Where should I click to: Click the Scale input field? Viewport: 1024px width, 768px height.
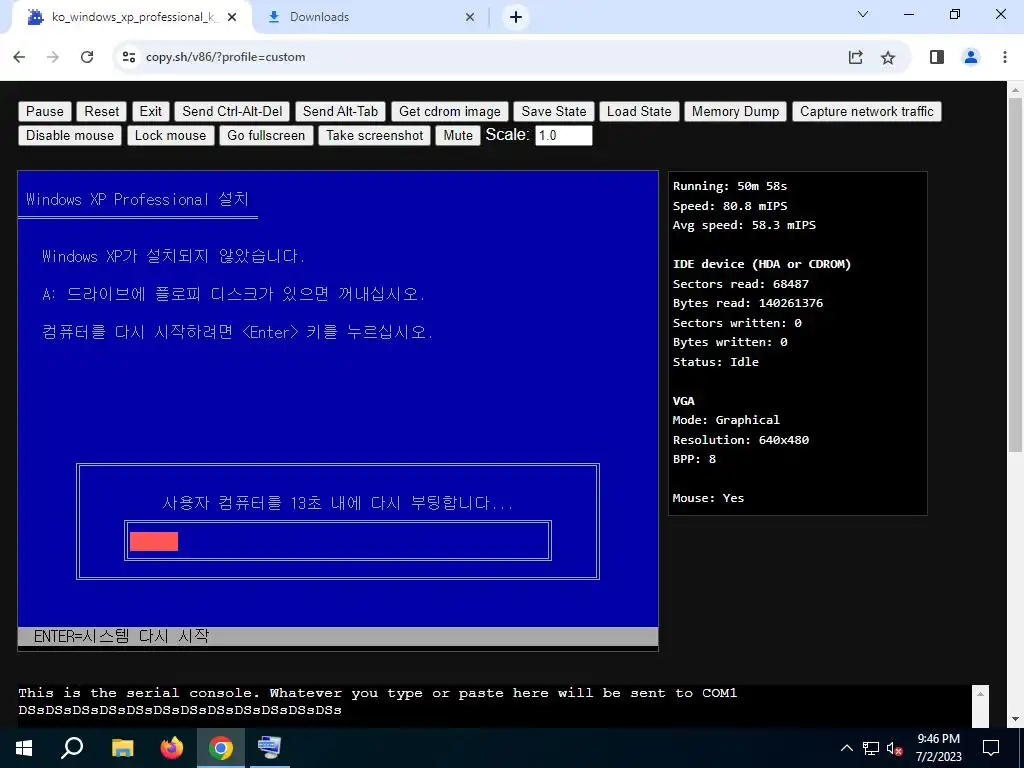pos(564,135)
